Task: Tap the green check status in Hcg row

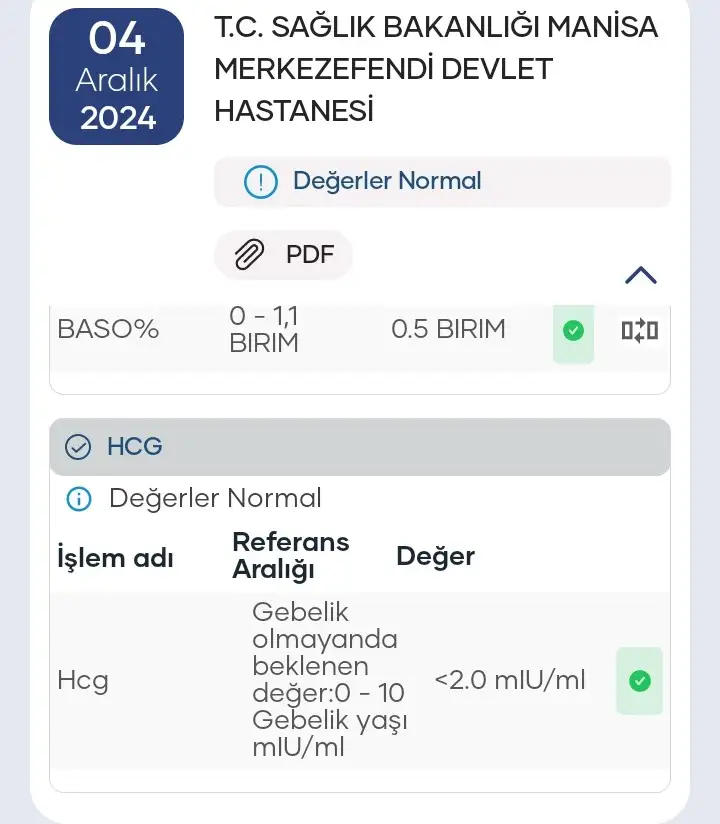Action: (639, 681)
